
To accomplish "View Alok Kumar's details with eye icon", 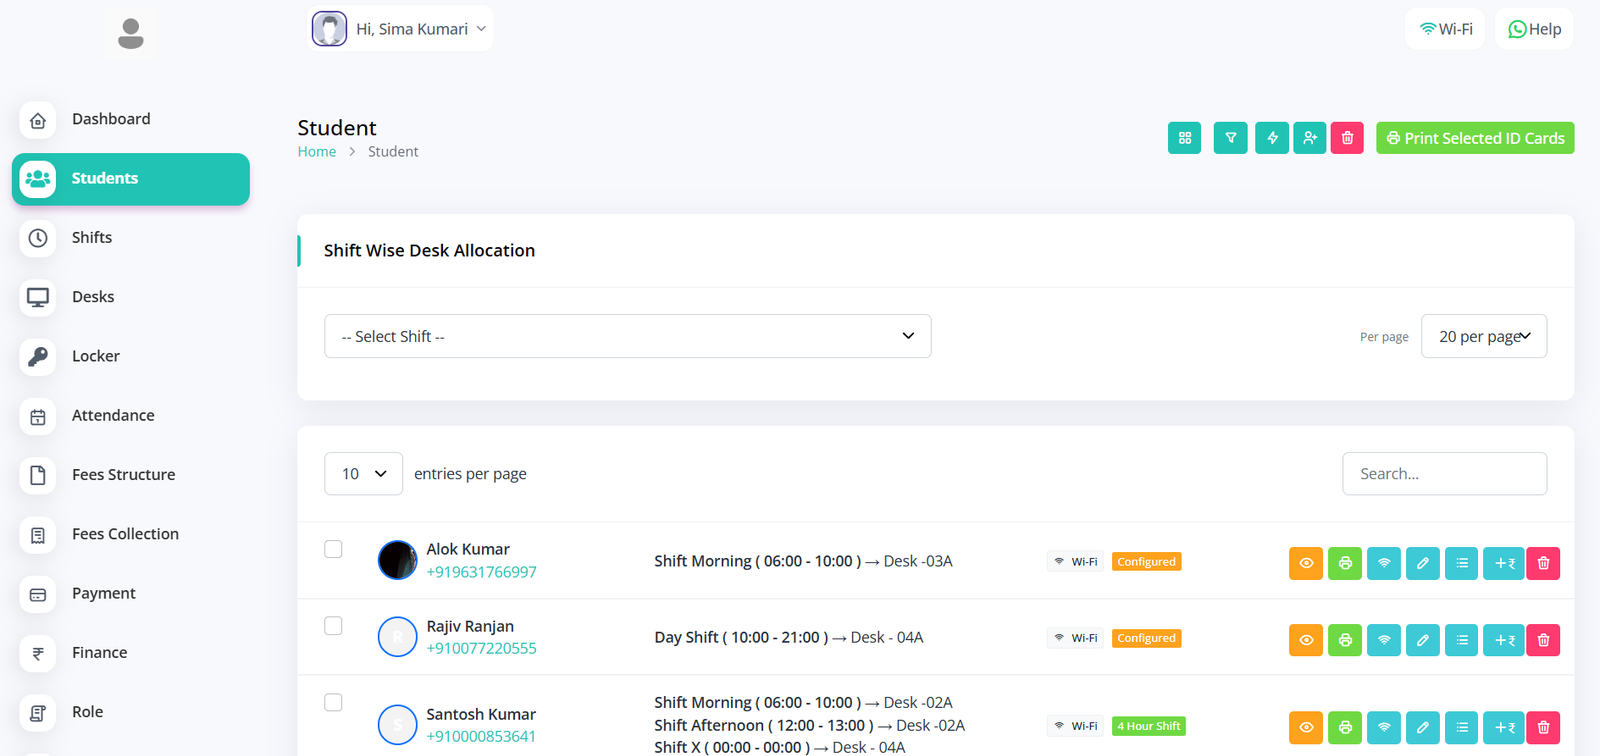I will (1306, 563).
